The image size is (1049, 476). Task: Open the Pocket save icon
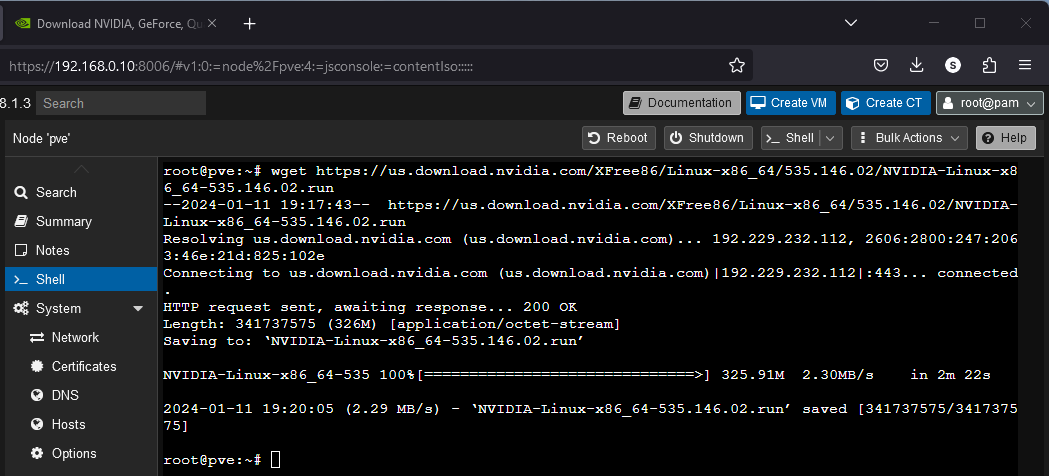click(x=881, y=65)
